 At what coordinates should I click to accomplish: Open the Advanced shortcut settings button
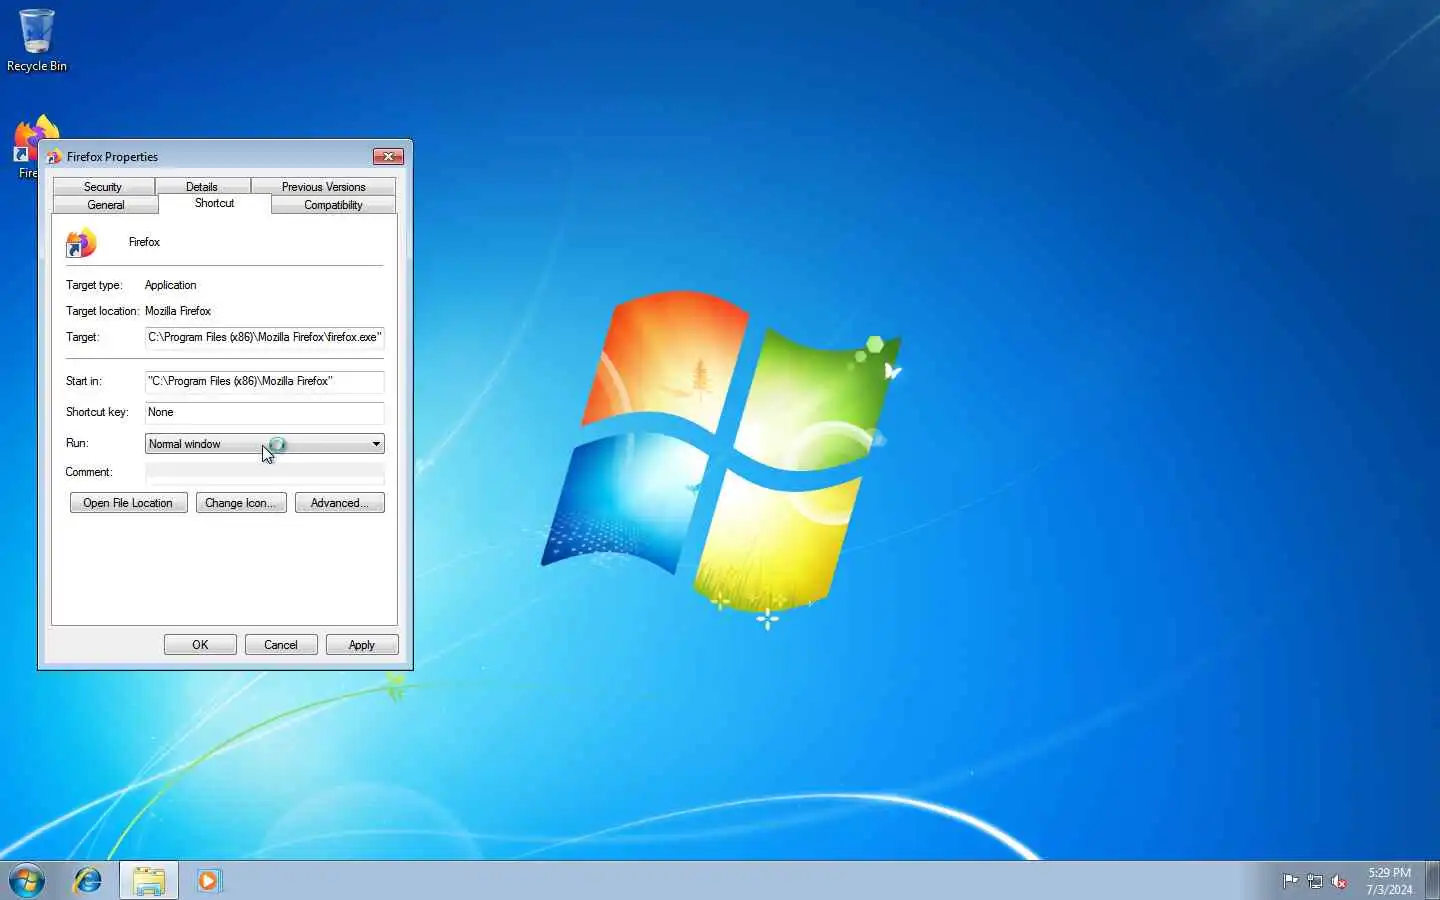(339, 503)
